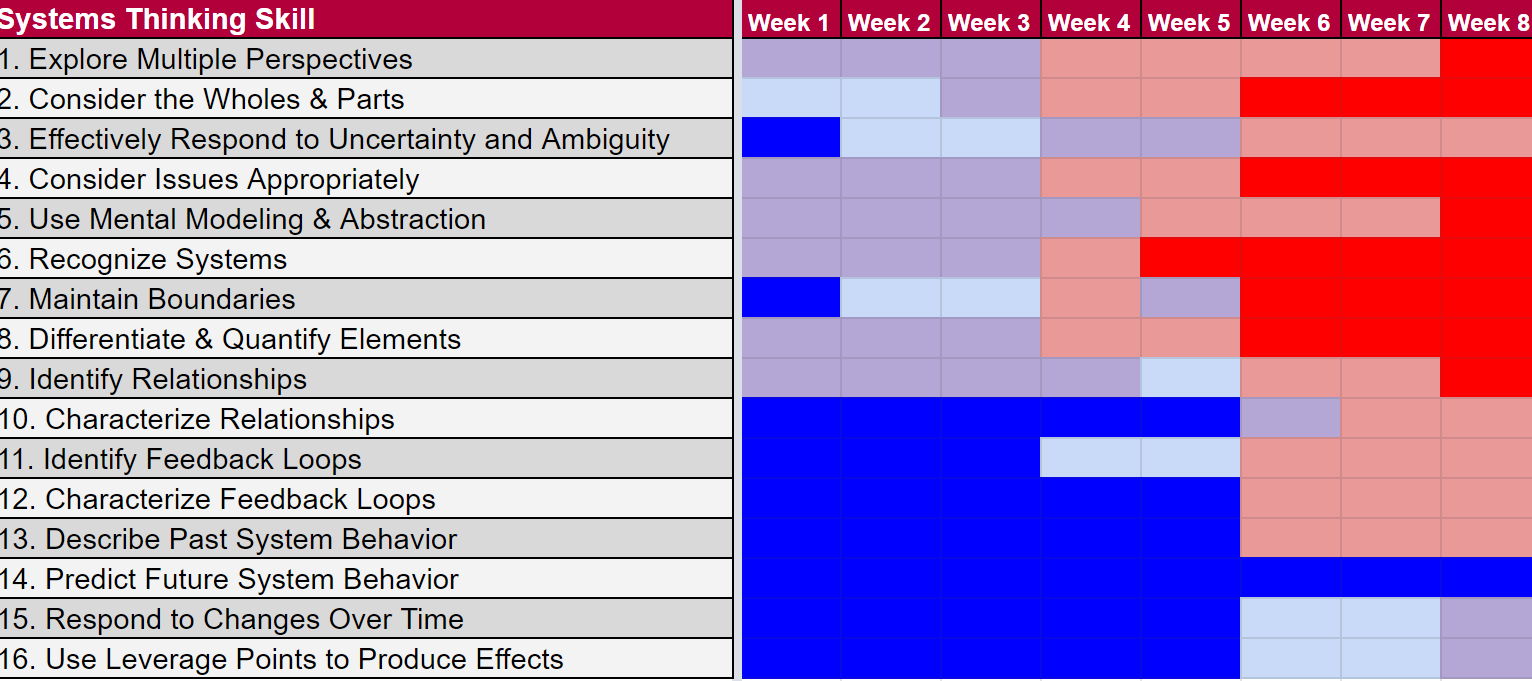Click the red Week 8 cell for Explore Multiple Perspectives

tap(1486, 59)
